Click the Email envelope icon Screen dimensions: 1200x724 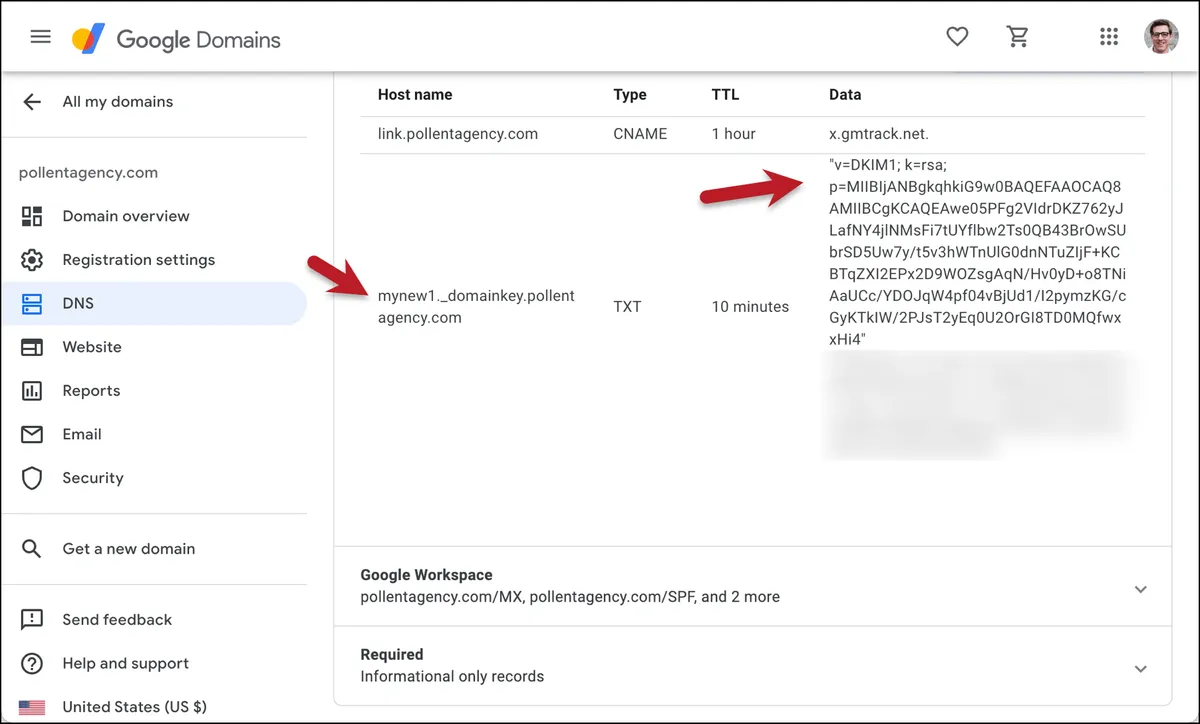tap(32, 434)
